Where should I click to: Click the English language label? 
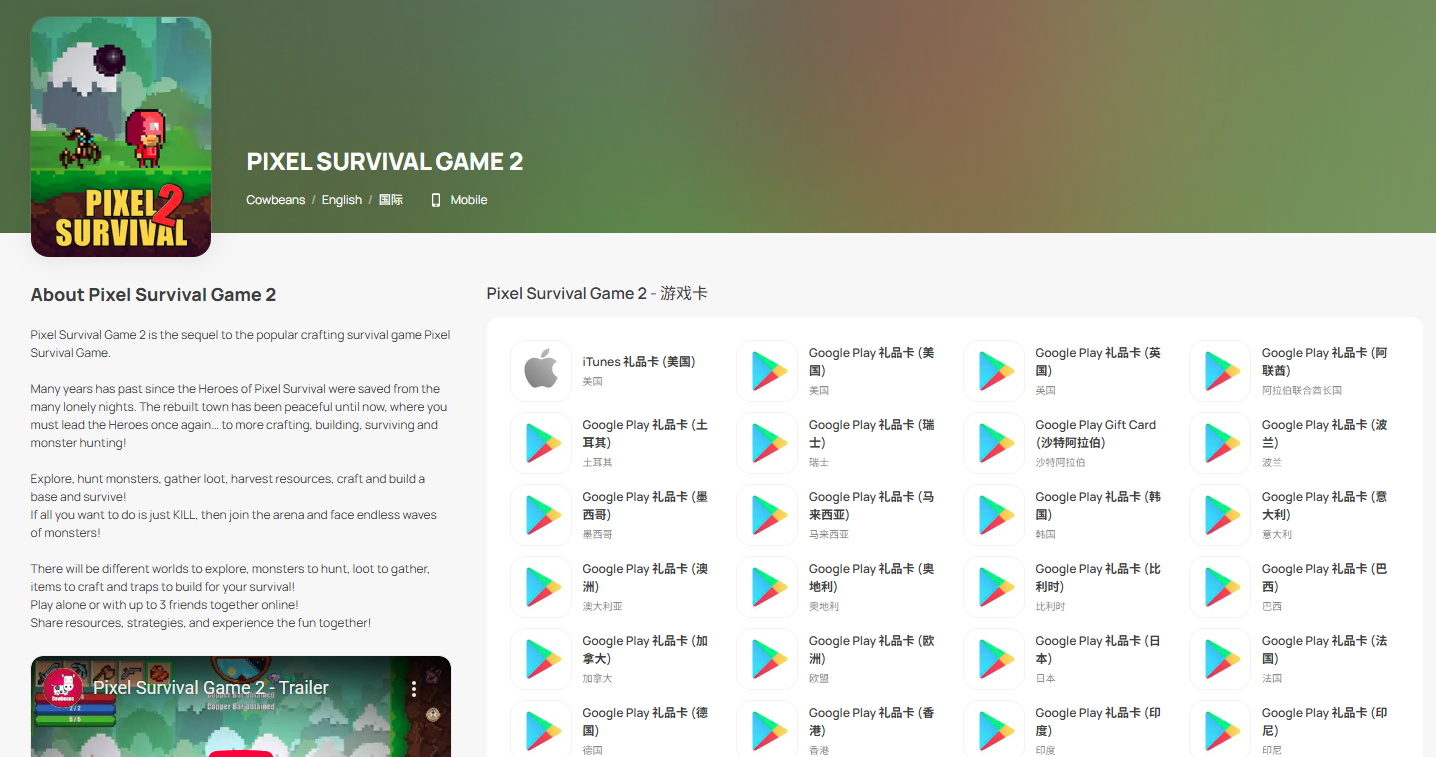coord(341,200)
